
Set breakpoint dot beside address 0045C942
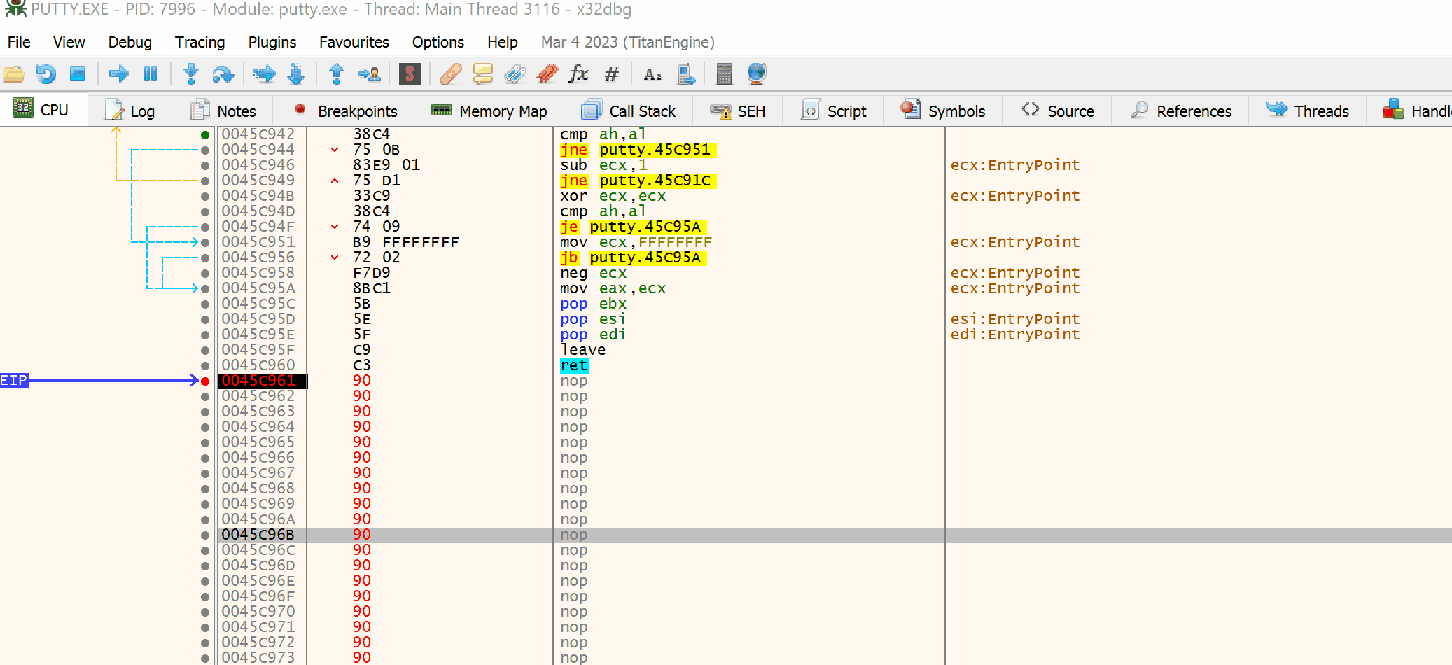coord(205,133)
